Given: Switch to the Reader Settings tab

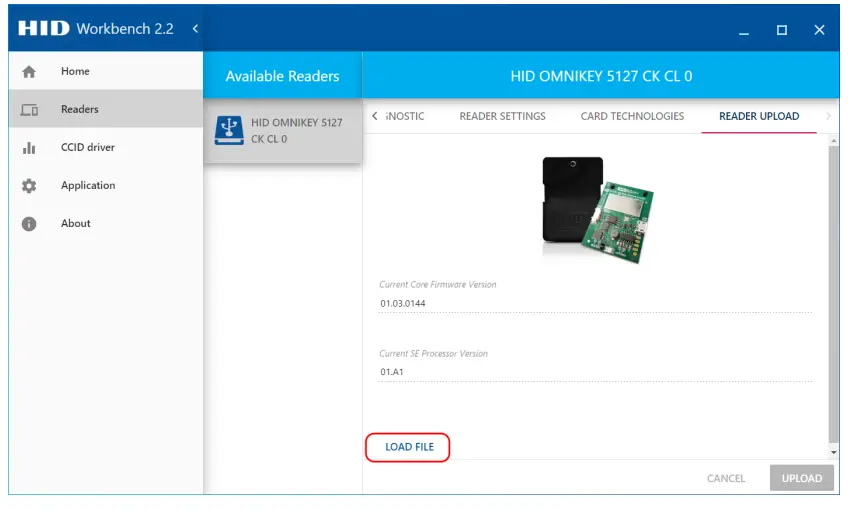Looking at the screenshot, I should coord(502,116).
